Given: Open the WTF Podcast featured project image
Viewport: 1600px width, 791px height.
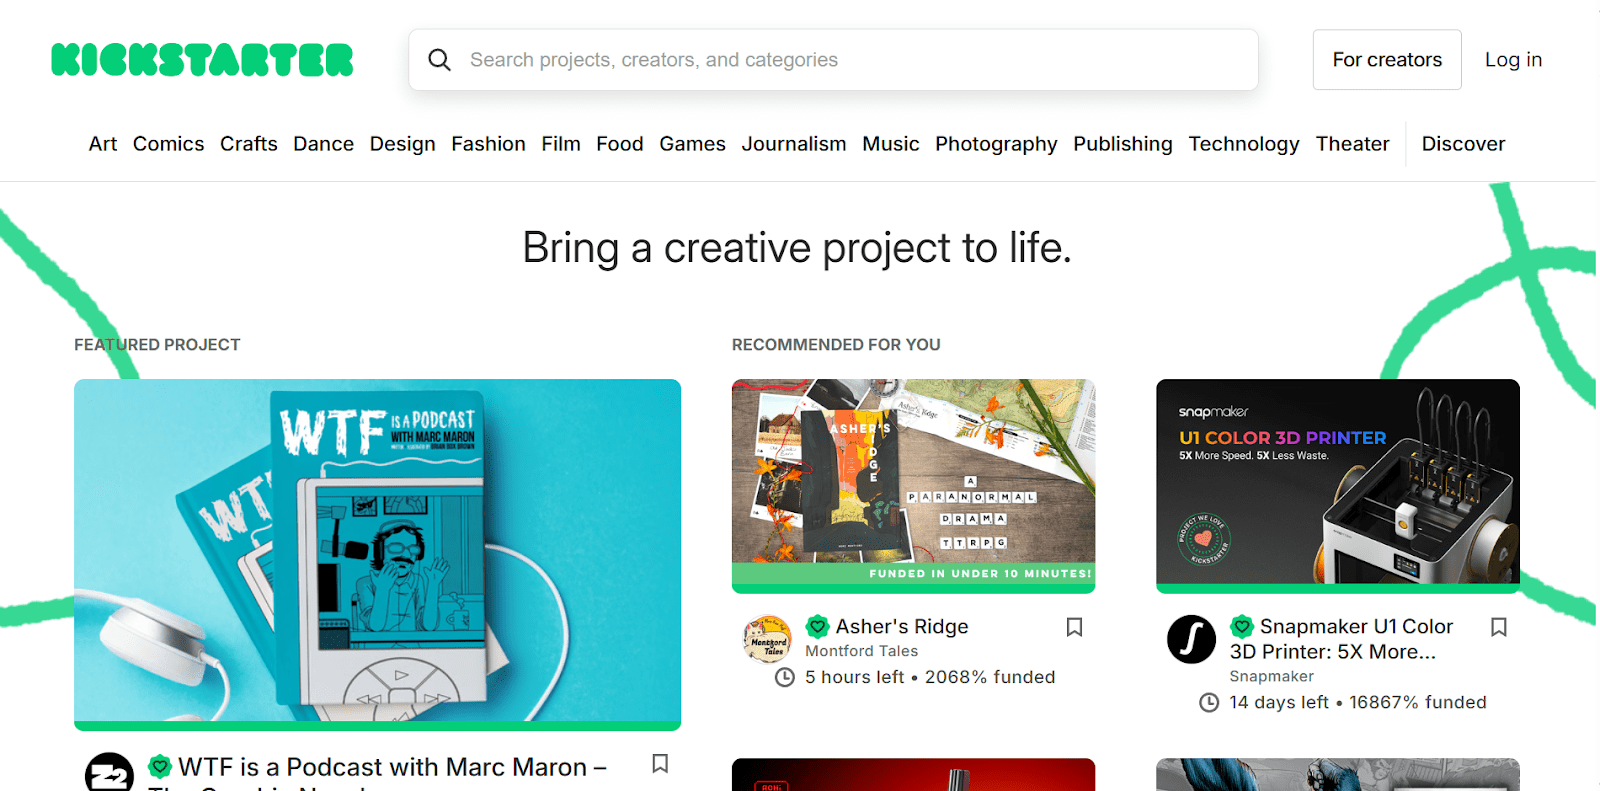Looking at the screenshot, I should pos(377,552).
